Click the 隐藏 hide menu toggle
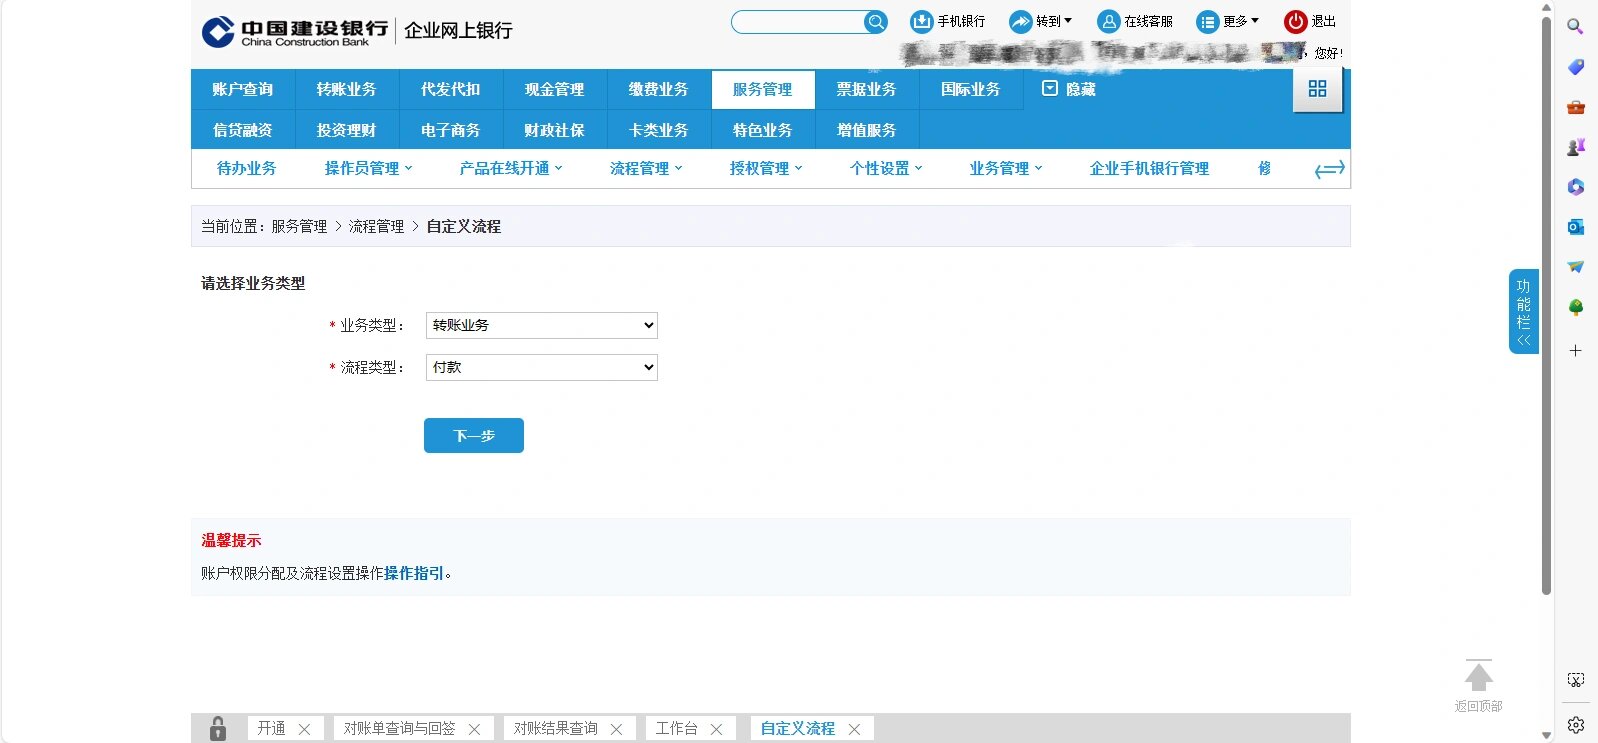Viewport: 1598px width, 743px height. click(x=1069, y=89)
